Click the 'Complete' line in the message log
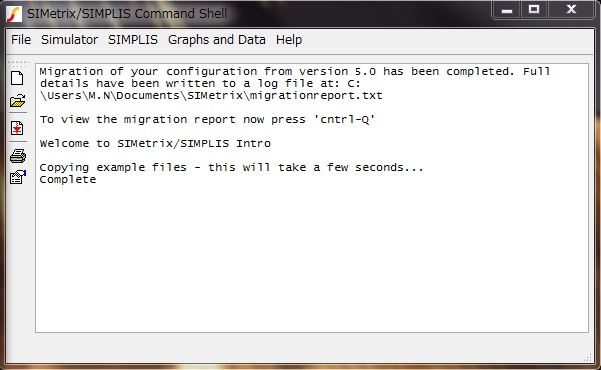 pyautogui.click(x=68, y=179)
